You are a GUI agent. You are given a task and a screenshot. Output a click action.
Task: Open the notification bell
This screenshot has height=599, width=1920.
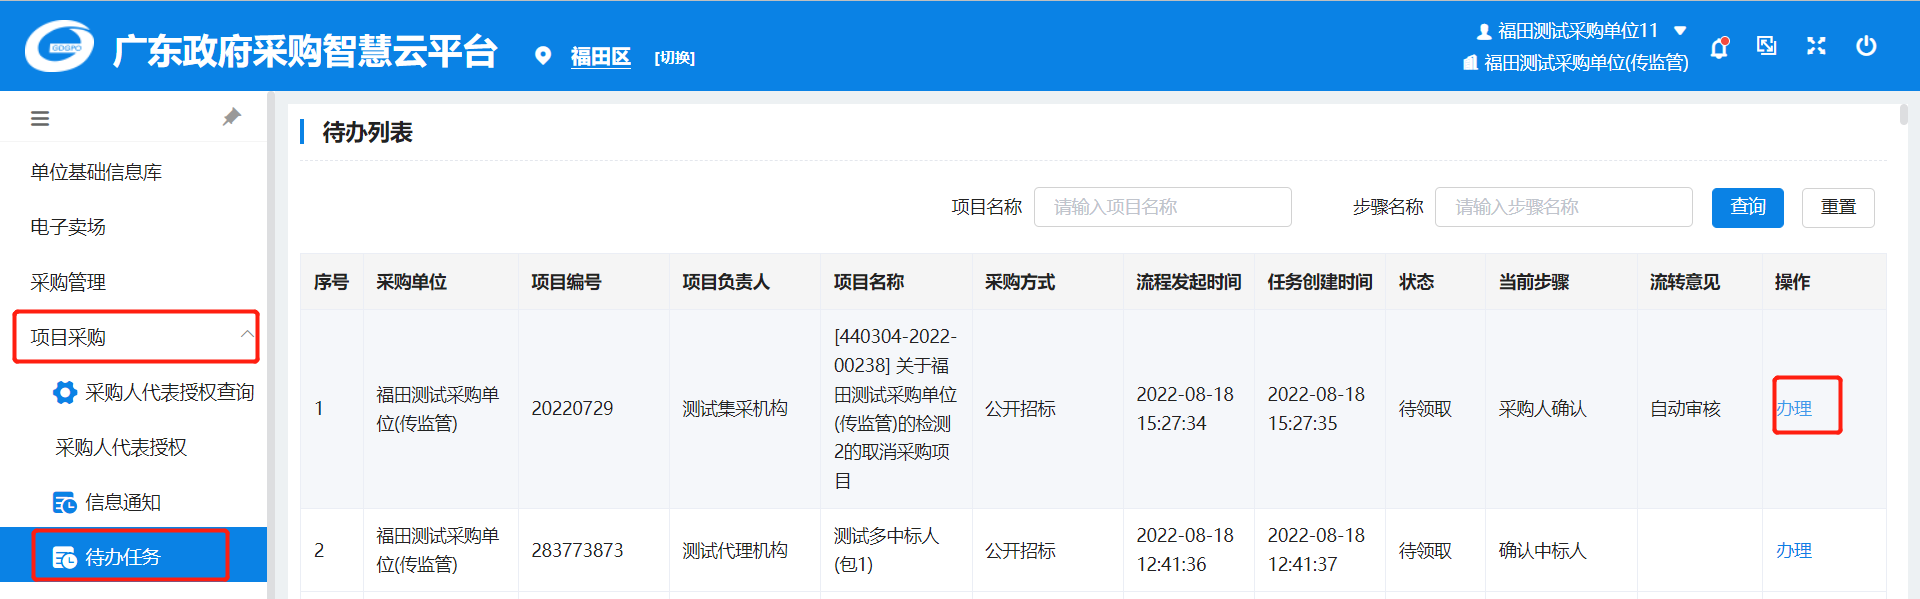pos(1719,47)
